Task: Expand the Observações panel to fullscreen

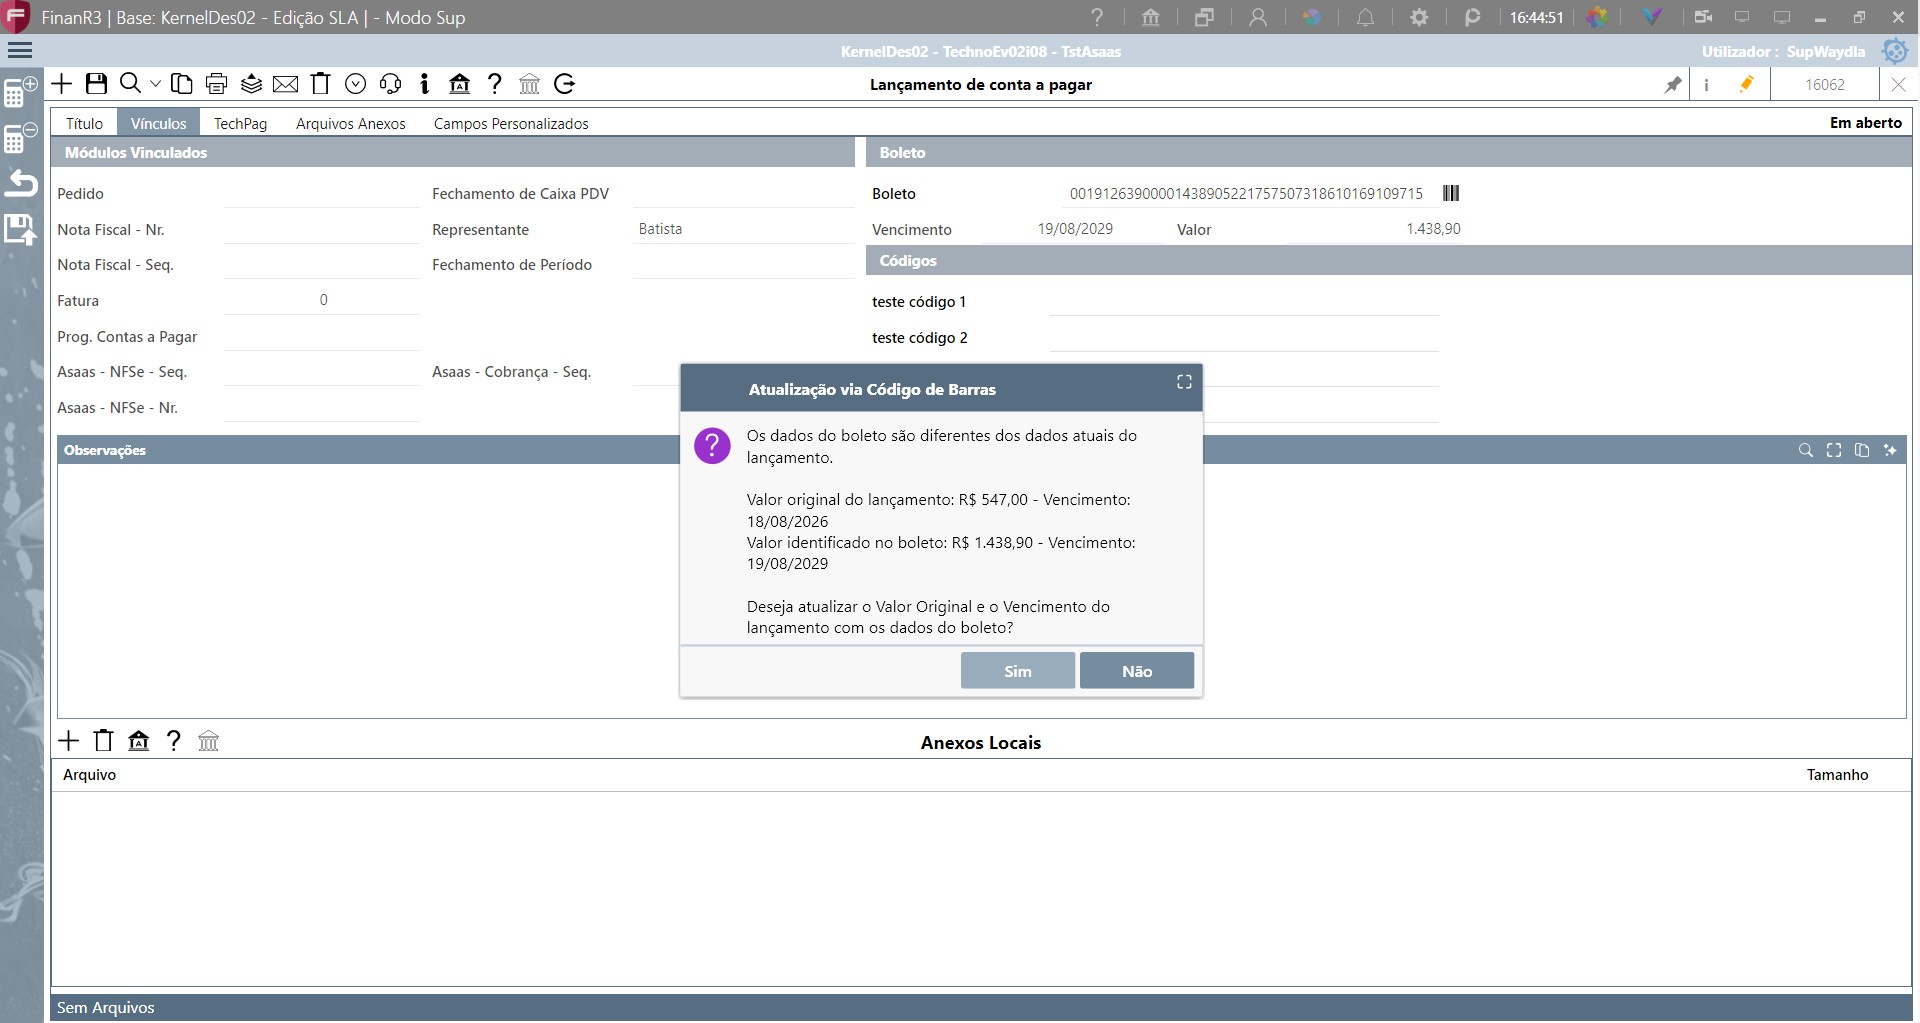Action: (x=1834, y=450)
